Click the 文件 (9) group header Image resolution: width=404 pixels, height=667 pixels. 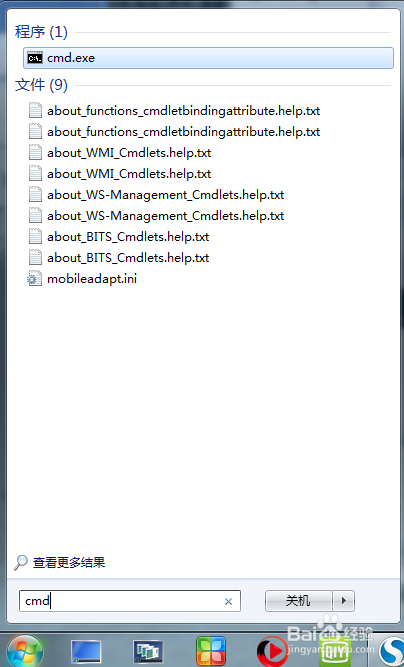click(41, 85)
